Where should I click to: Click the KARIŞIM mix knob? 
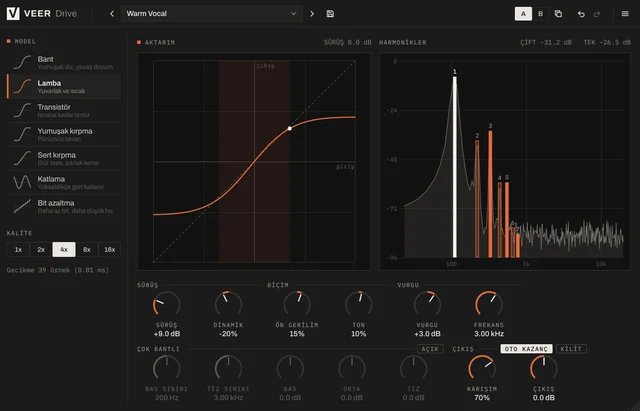pyautogui.click(x=482, y=369)
